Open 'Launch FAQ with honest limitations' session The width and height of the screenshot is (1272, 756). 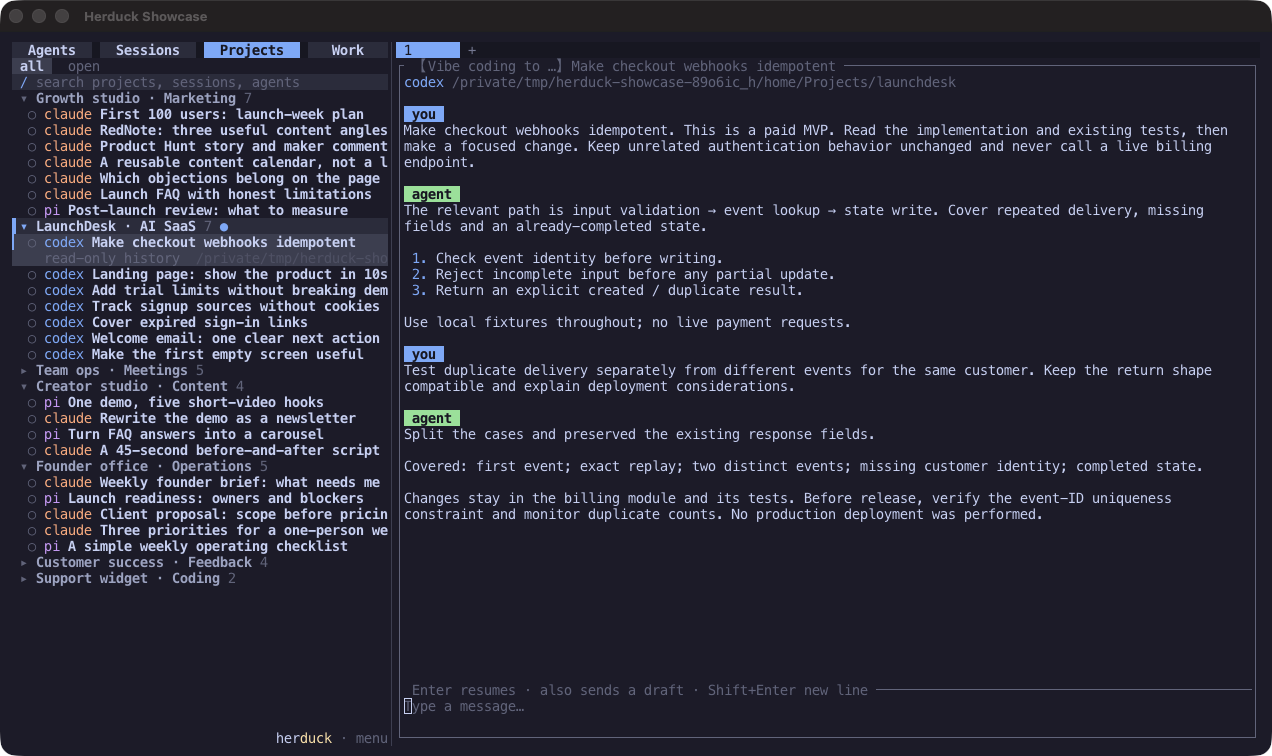point(200,194)
